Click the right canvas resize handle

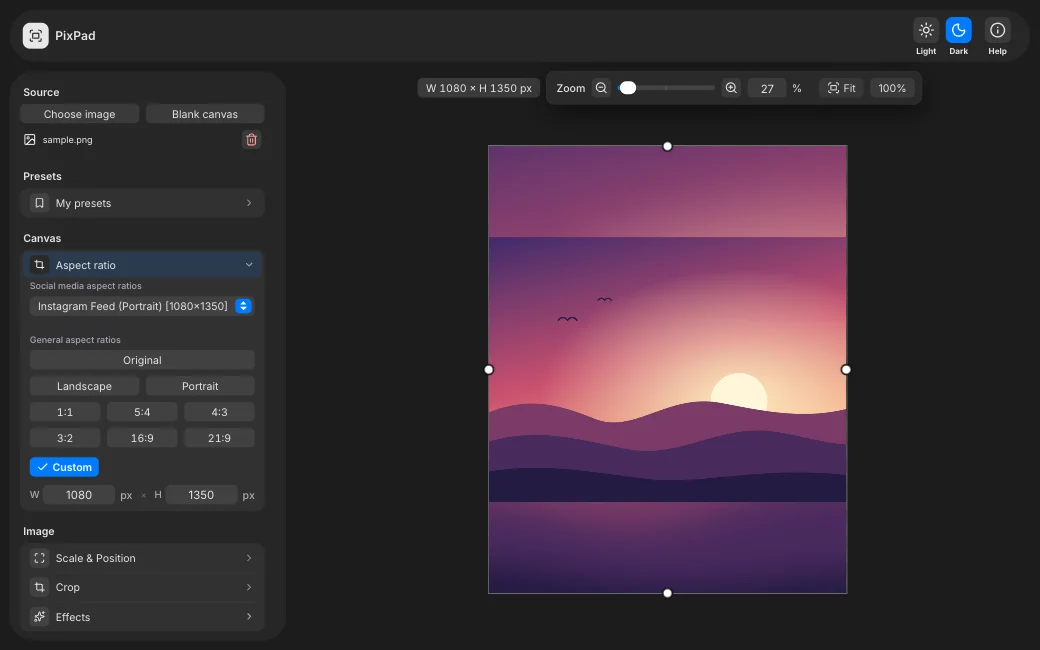[x=846, y=369]
